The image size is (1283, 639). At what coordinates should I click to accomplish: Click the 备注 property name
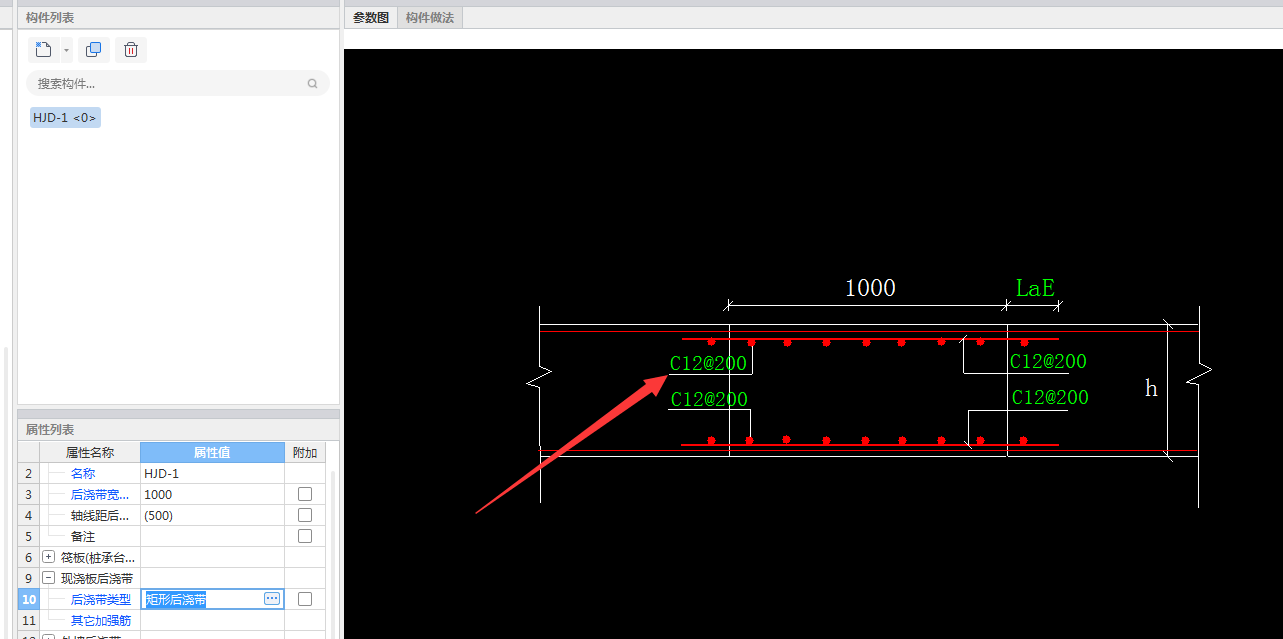click(83, 537)
